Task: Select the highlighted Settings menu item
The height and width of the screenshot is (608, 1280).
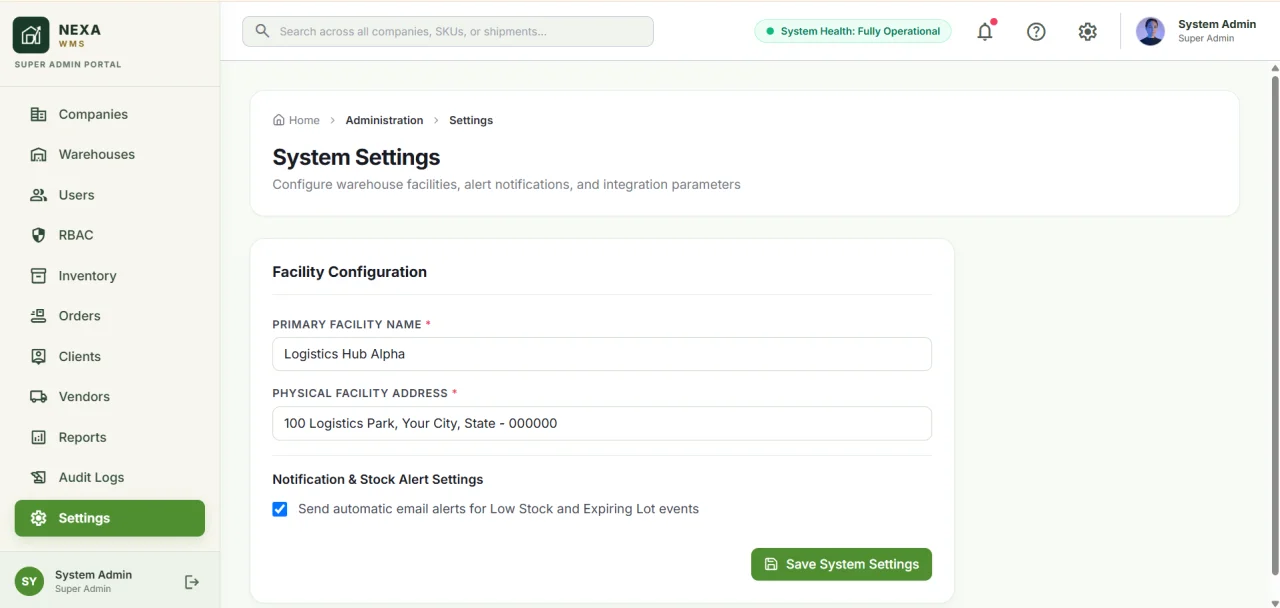Action: click(110, 518)
